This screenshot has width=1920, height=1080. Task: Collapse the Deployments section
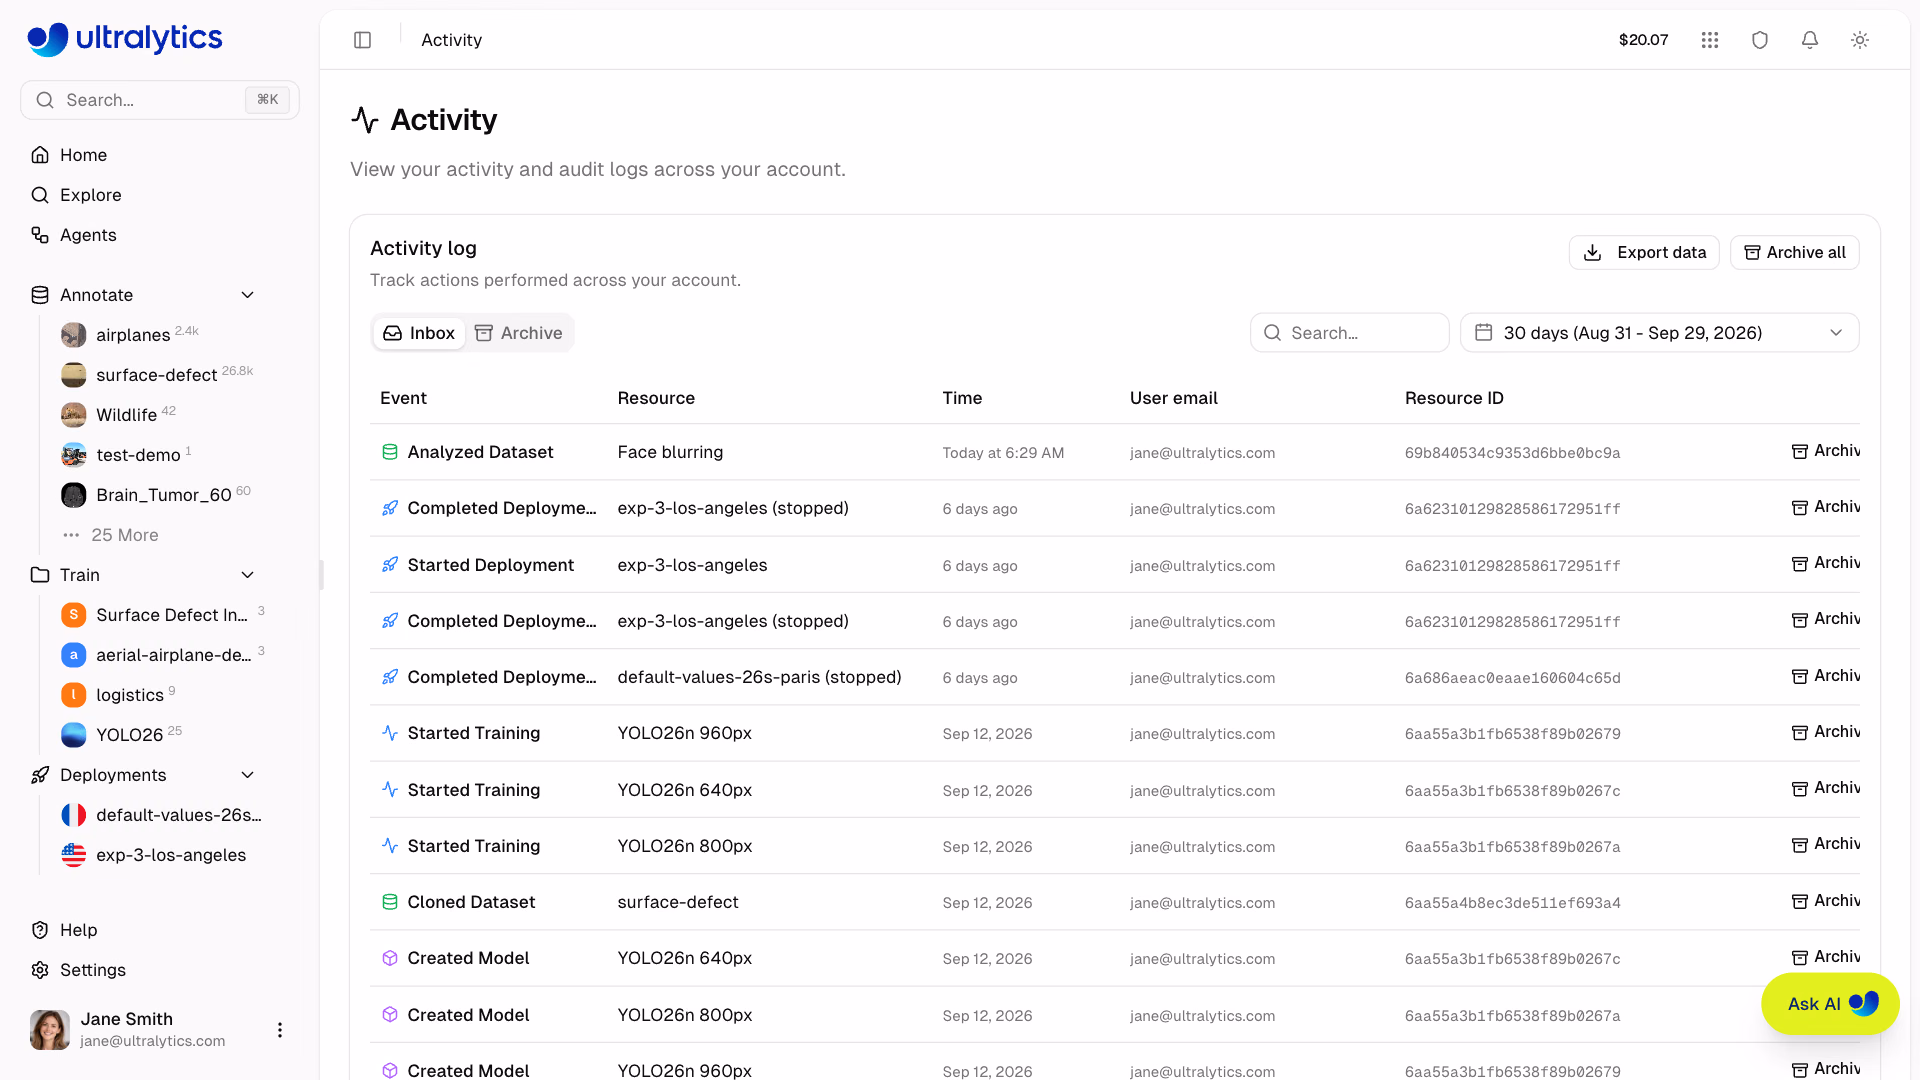pos(248,775)
